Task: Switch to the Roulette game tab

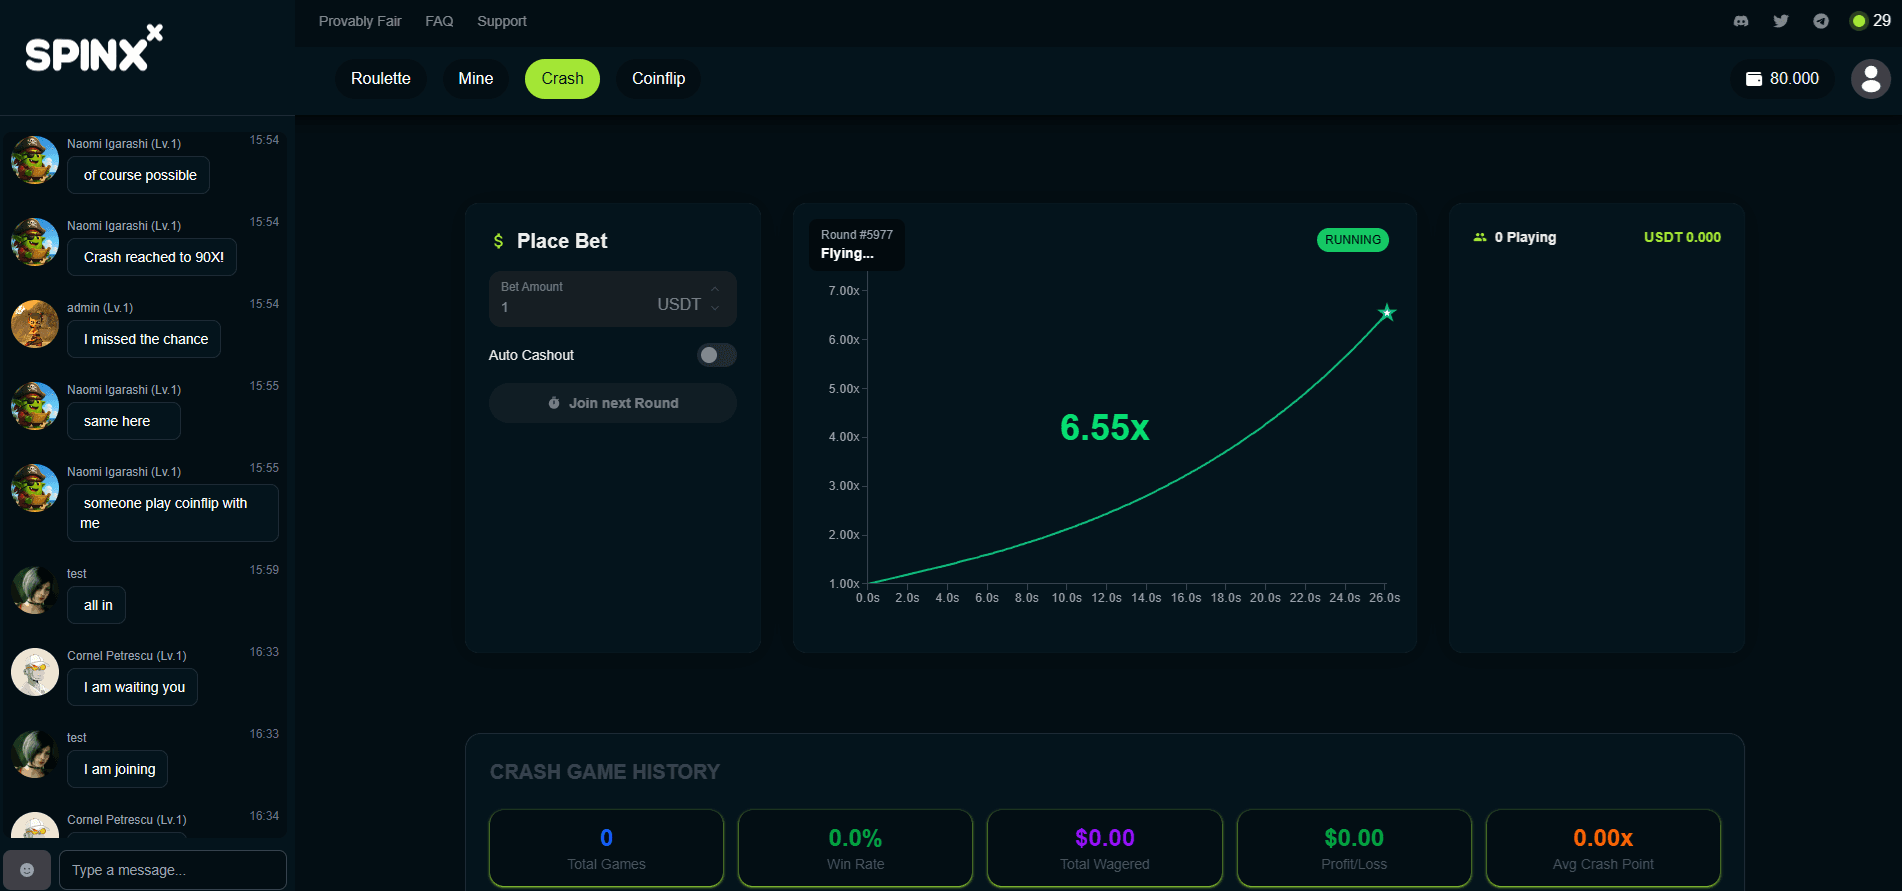Action: coord(380,79)
